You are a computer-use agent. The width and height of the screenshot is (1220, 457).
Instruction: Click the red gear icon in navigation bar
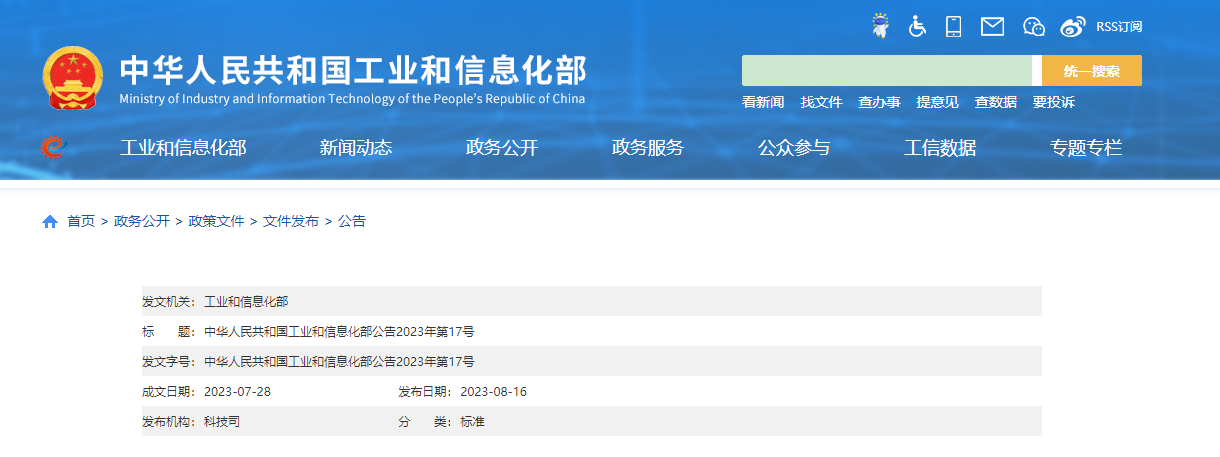(x=53, y=148)
